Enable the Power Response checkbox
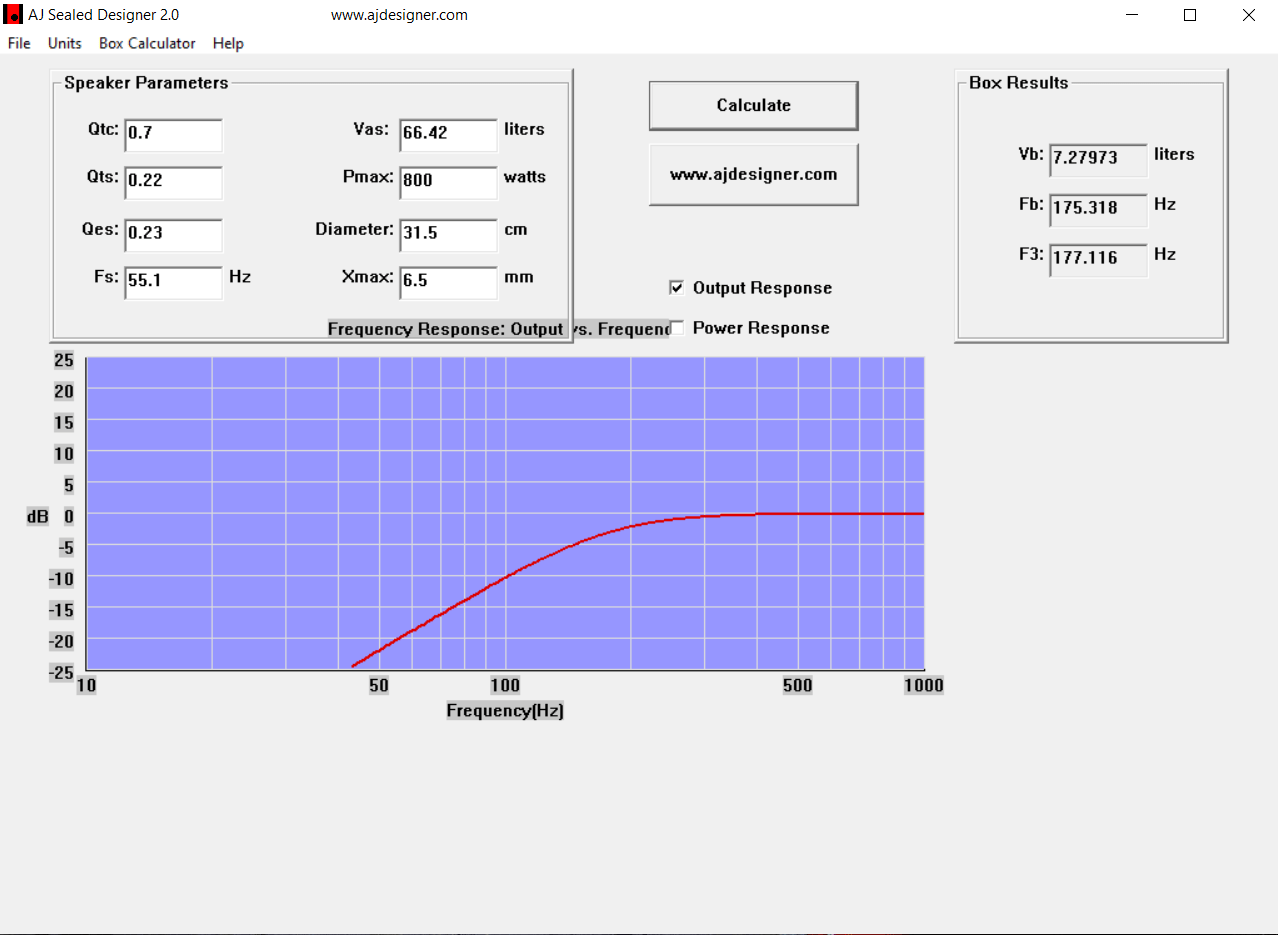This screenshot has width=1278, height=935. click(x=677, y=328)
